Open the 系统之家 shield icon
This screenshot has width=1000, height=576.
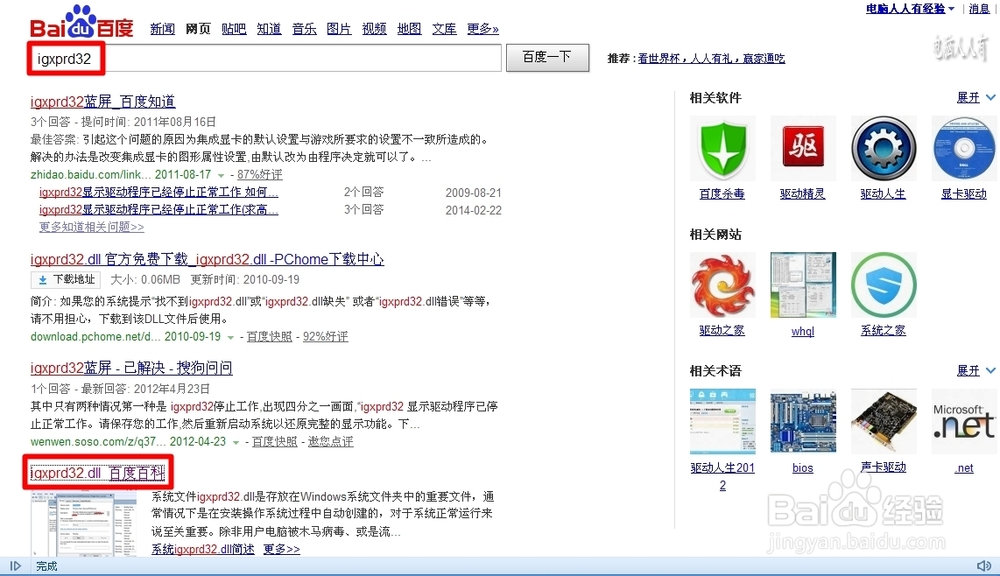point(883,285)
